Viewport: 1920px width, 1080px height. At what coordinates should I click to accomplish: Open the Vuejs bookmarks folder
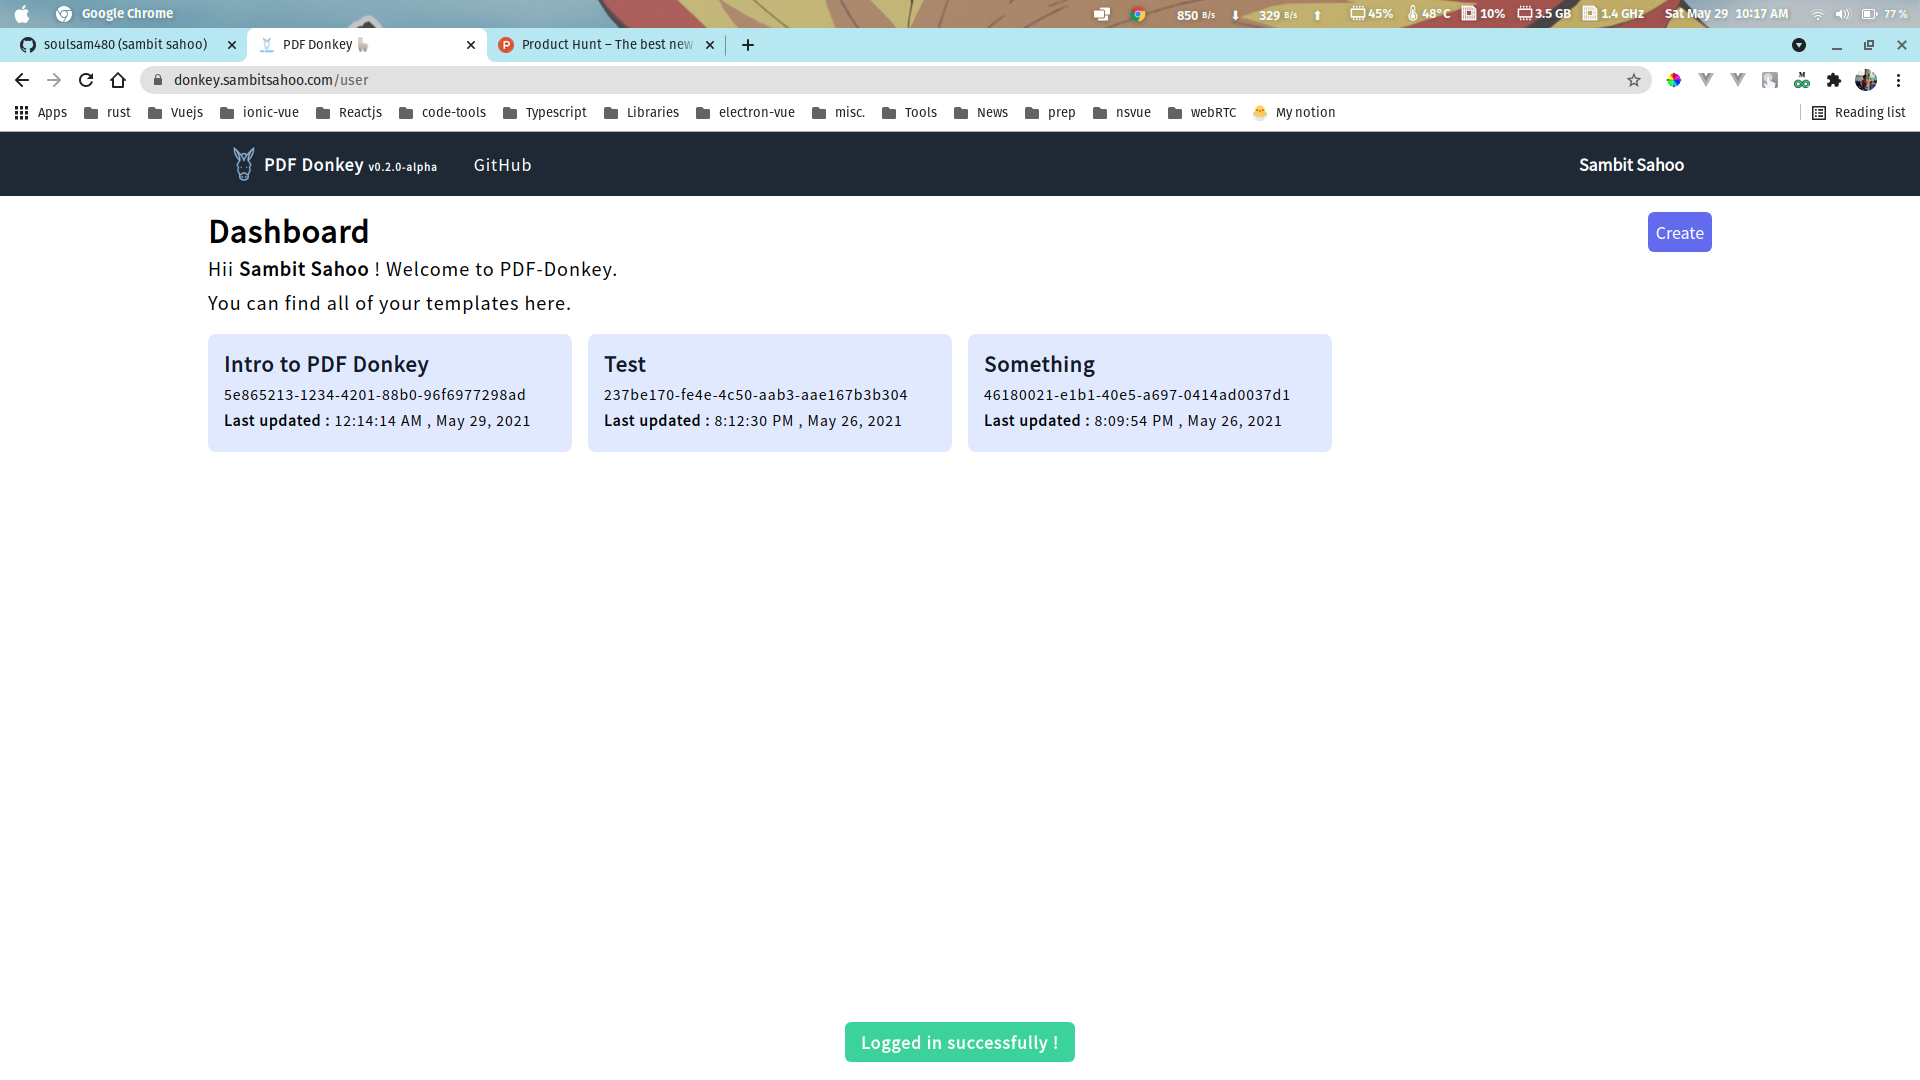coord(175,112)
